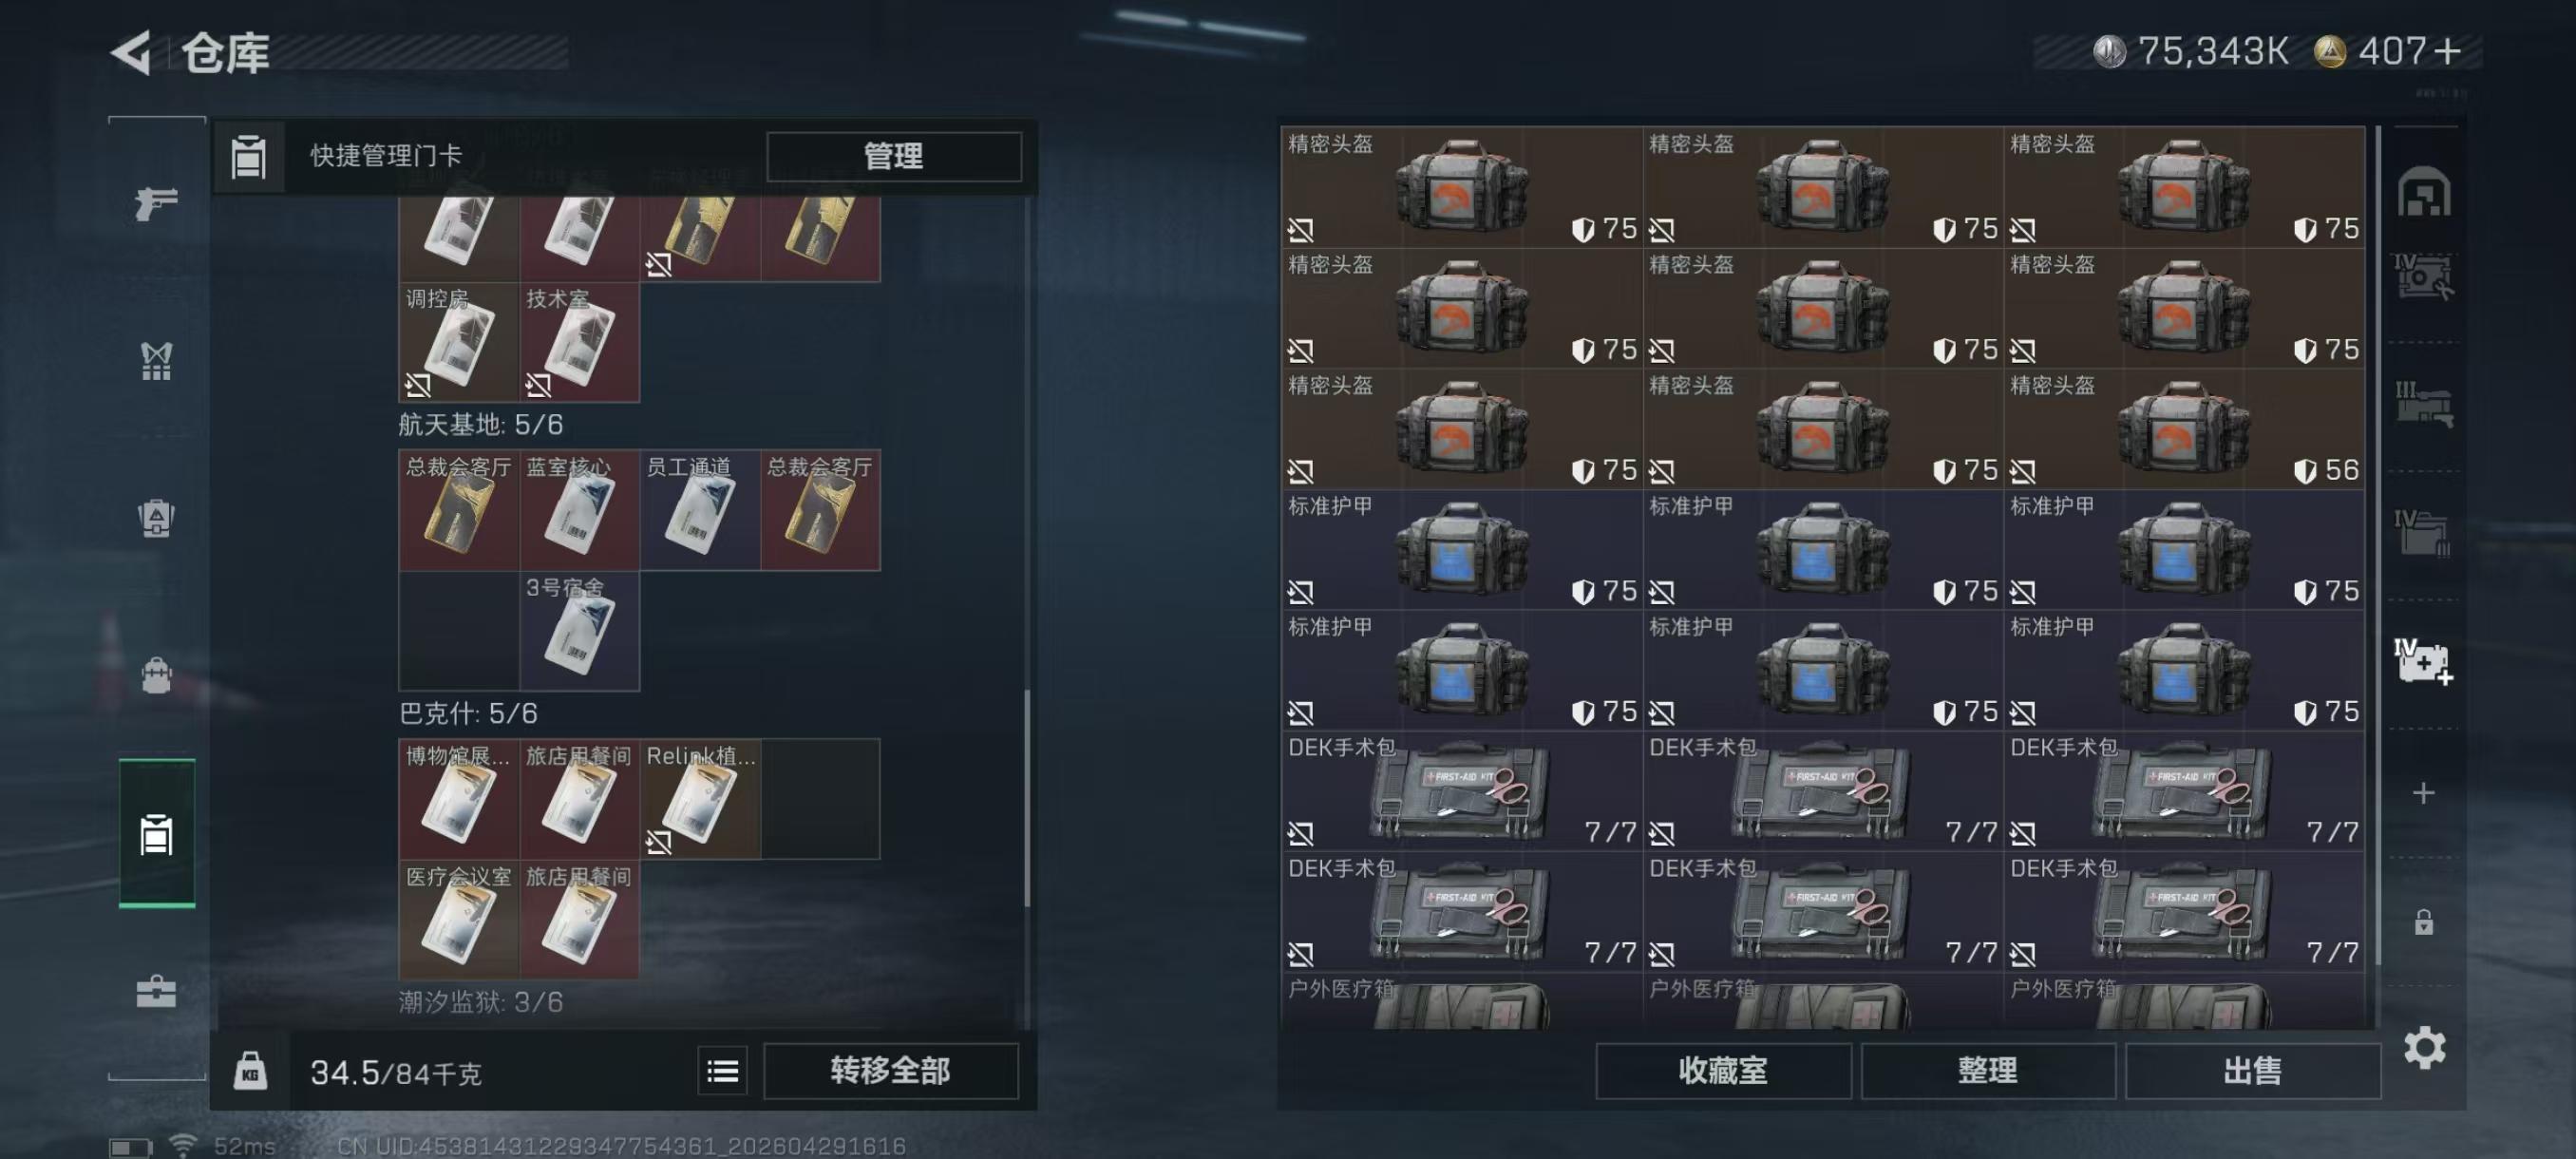Click the stash vertical scrollbar

pos(2377,545)
